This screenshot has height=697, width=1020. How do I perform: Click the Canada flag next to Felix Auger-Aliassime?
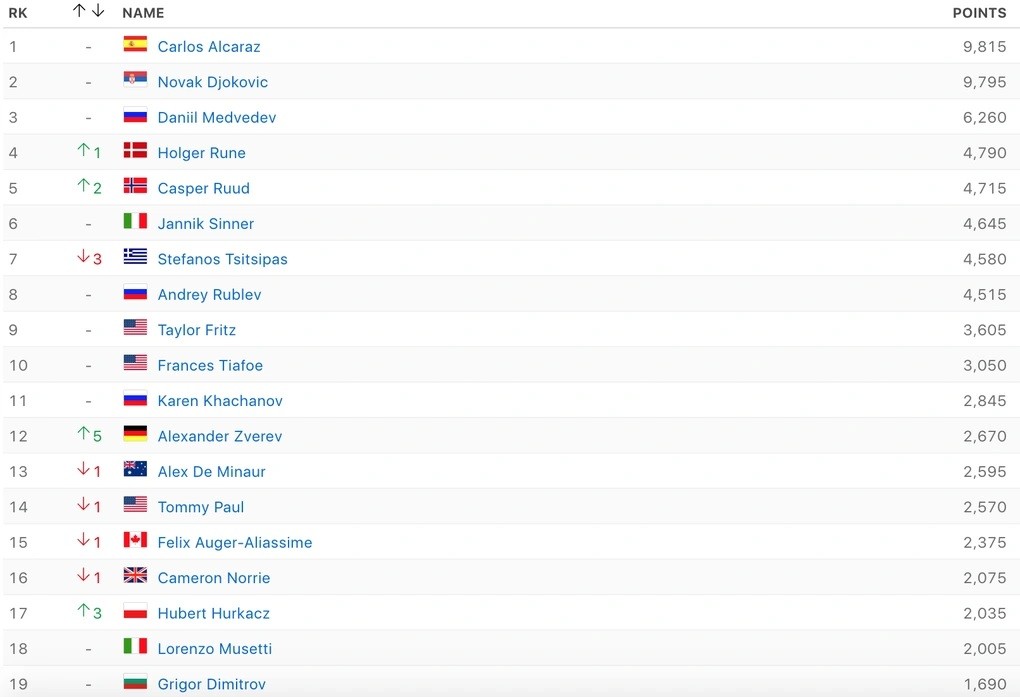click(x=135, y=540)
